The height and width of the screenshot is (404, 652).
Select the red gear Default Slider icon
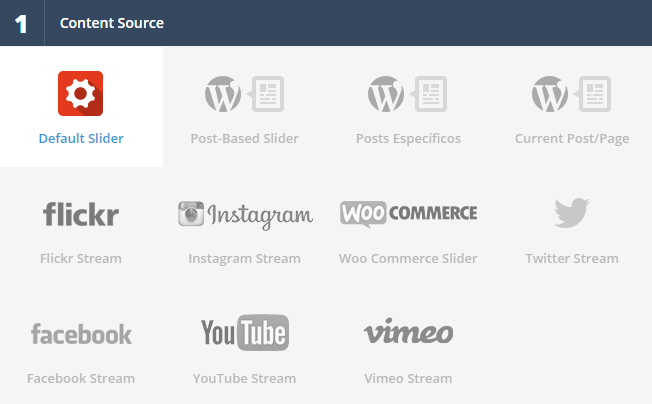pos(80,94)
